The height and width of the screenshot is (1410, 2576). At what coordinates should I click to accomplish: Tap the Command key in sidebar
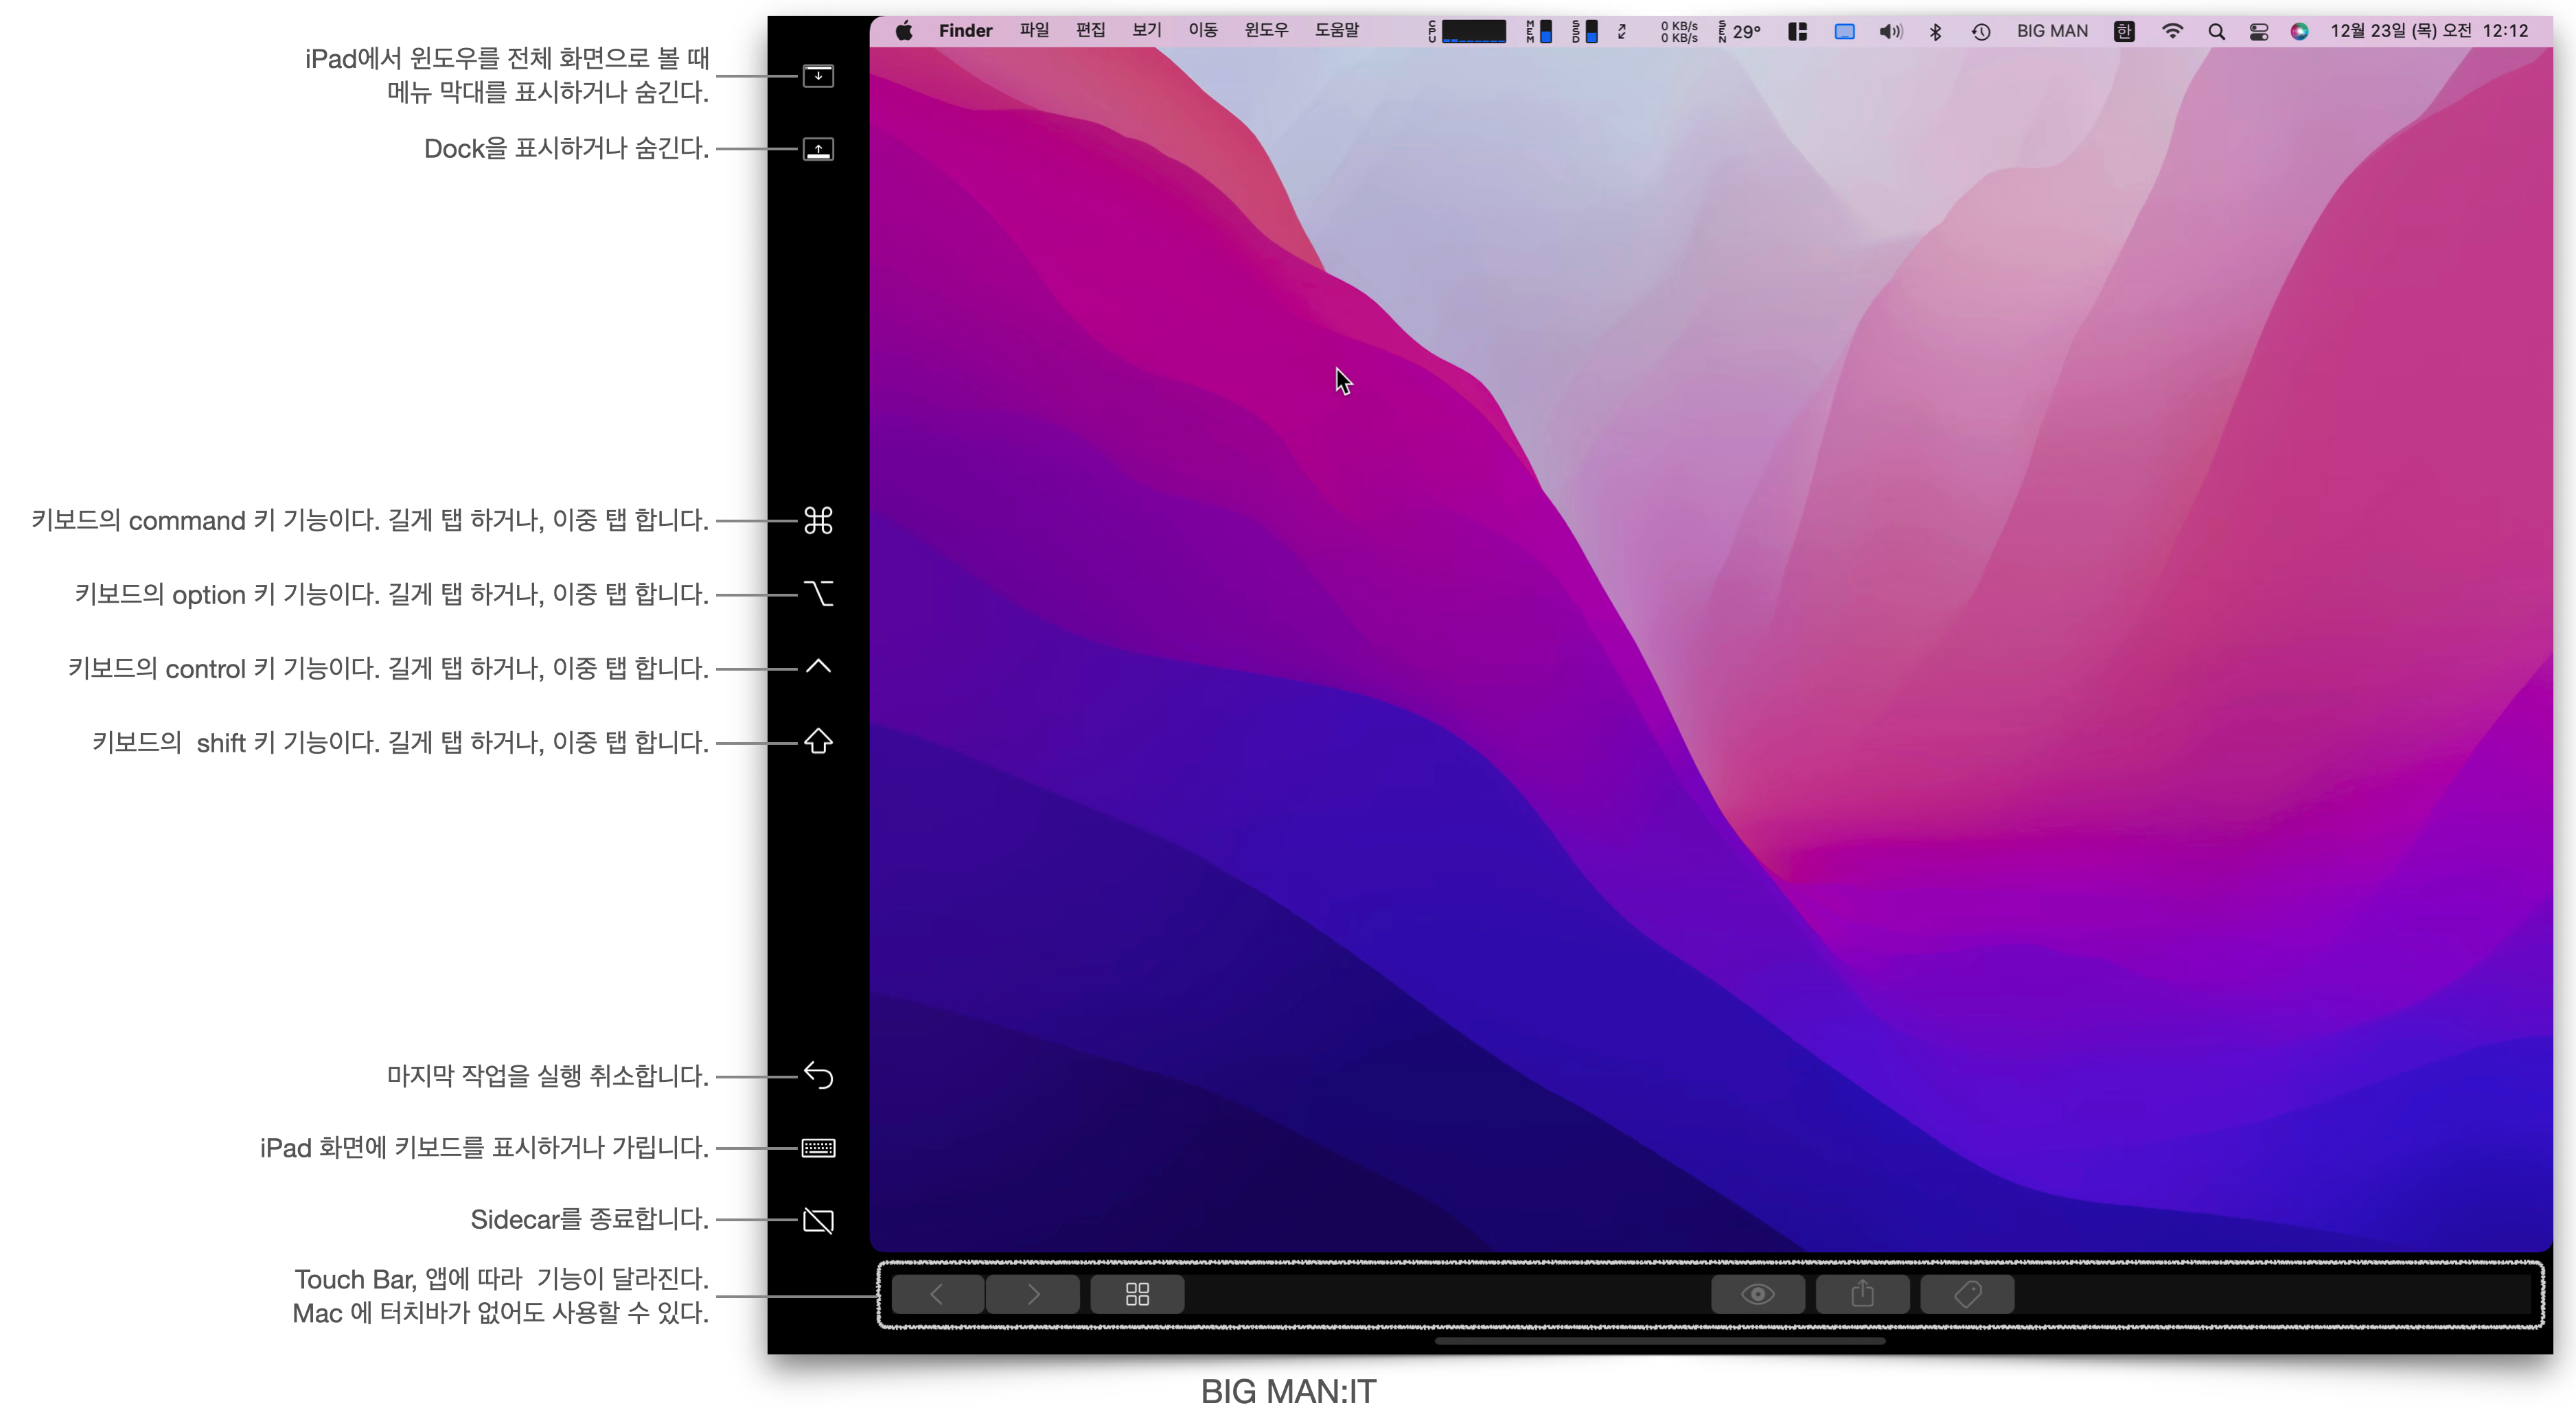(x=818, y=521)
